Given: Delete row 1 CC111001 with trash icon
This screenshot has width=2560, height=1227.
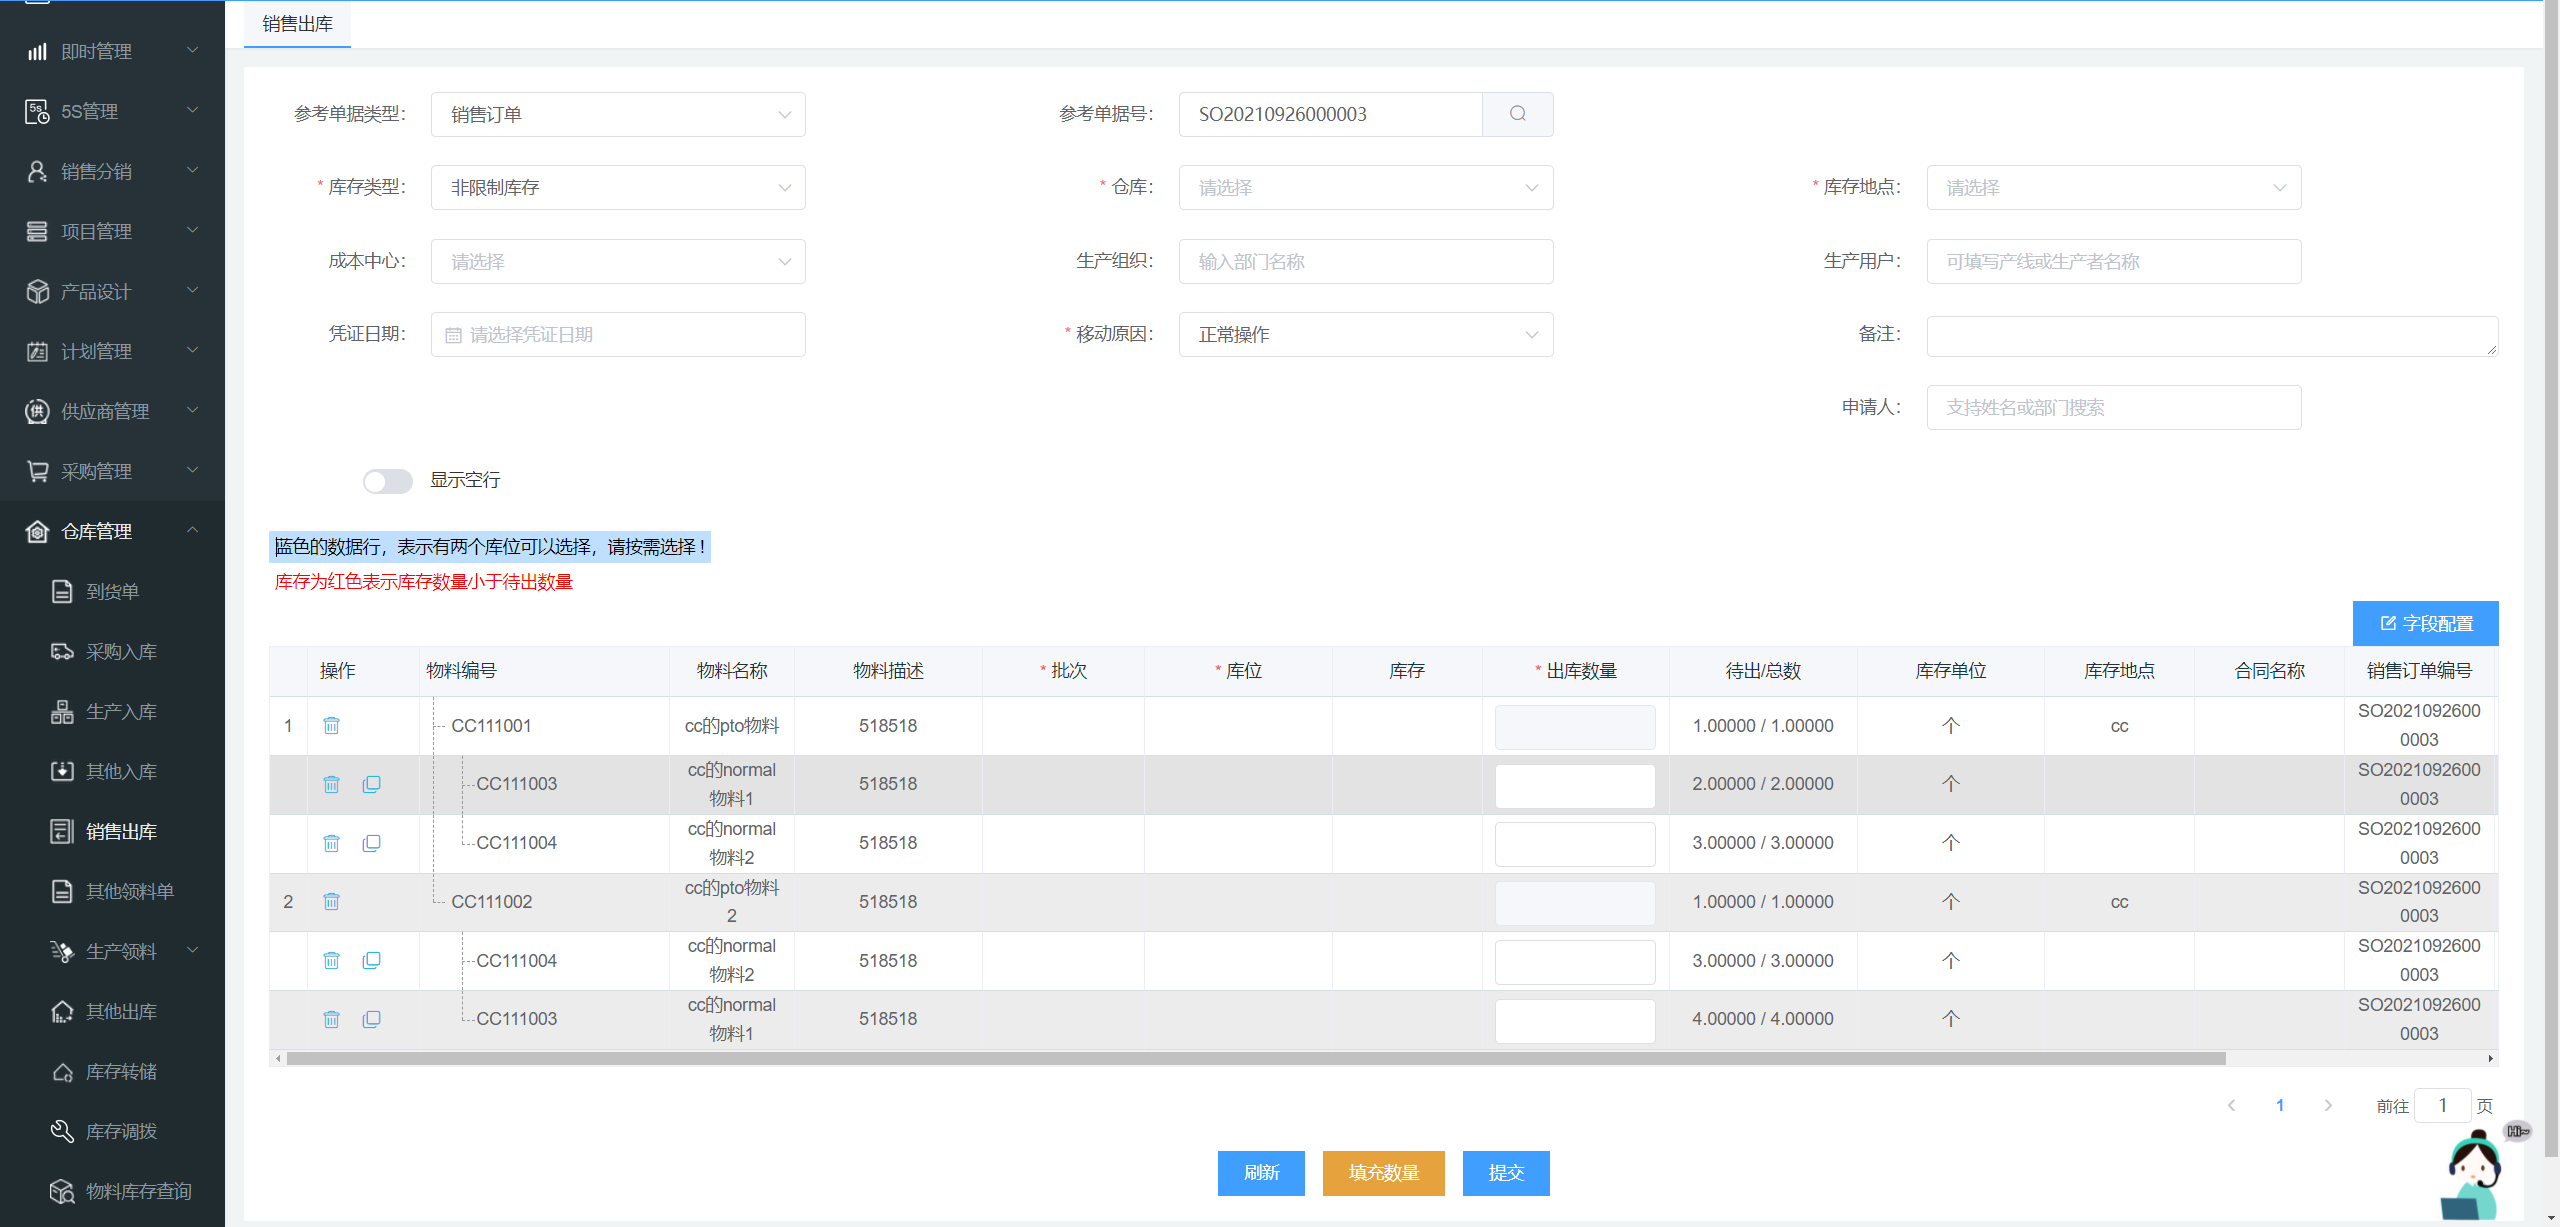Looking at the screenshot, I should (331, 726).
